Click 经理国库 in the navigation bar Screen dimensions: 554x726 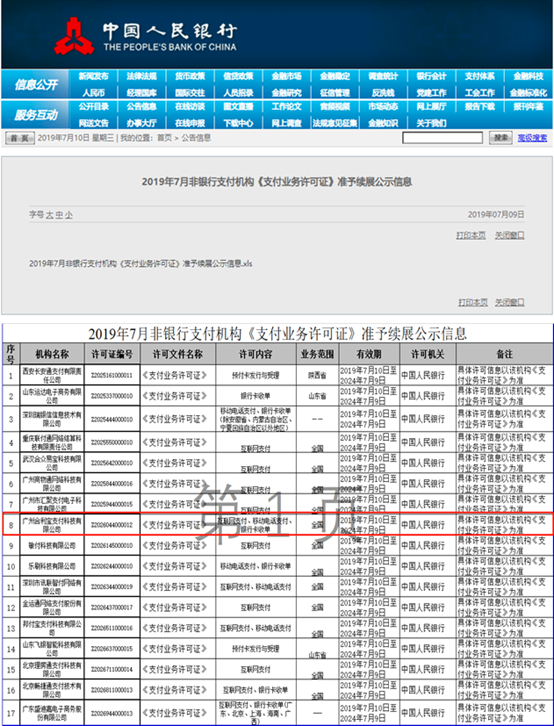click(142, 93)
